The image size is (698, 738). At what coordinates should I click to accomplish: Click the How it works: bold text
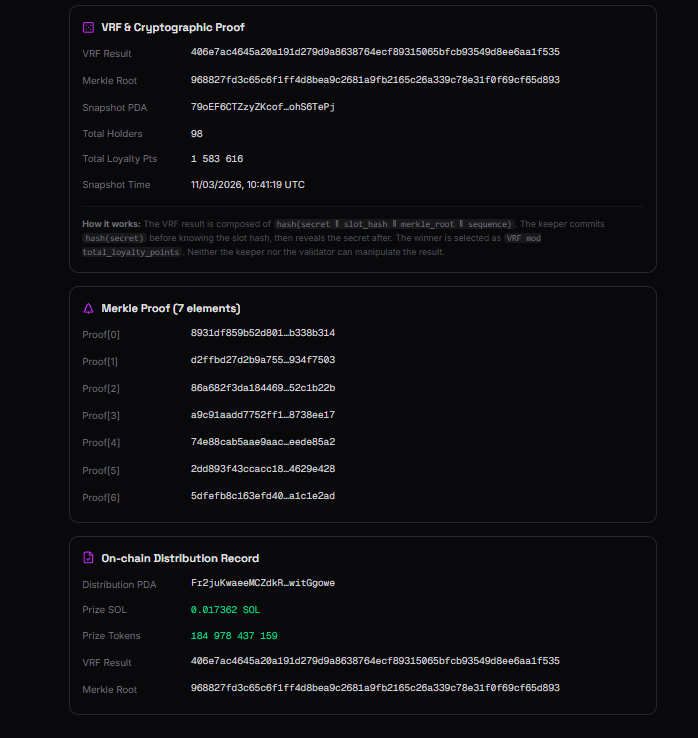tap(112, 224)
